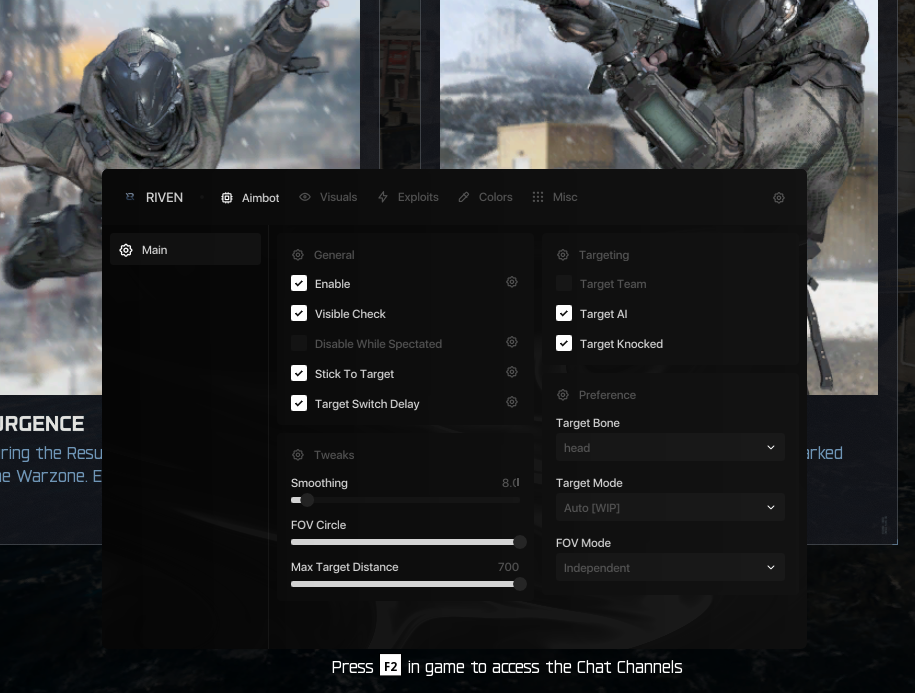Viewport: 915px width, 693px height.
Task: Click the Chat Channels hint text in game
Action: coord(507,667)
